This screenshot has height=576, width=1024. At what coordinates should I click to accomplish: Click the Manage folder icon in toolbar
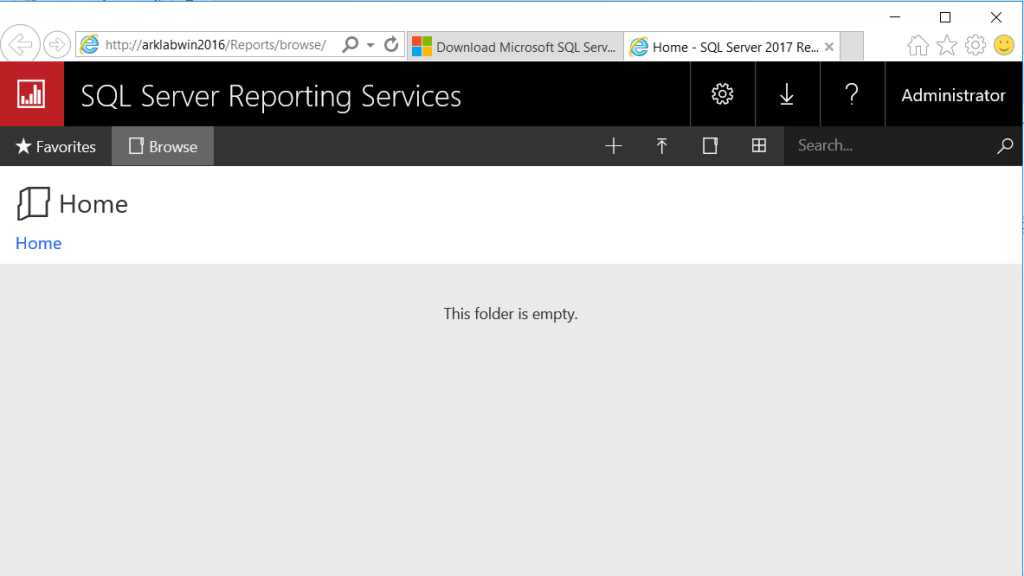(710, 146)
